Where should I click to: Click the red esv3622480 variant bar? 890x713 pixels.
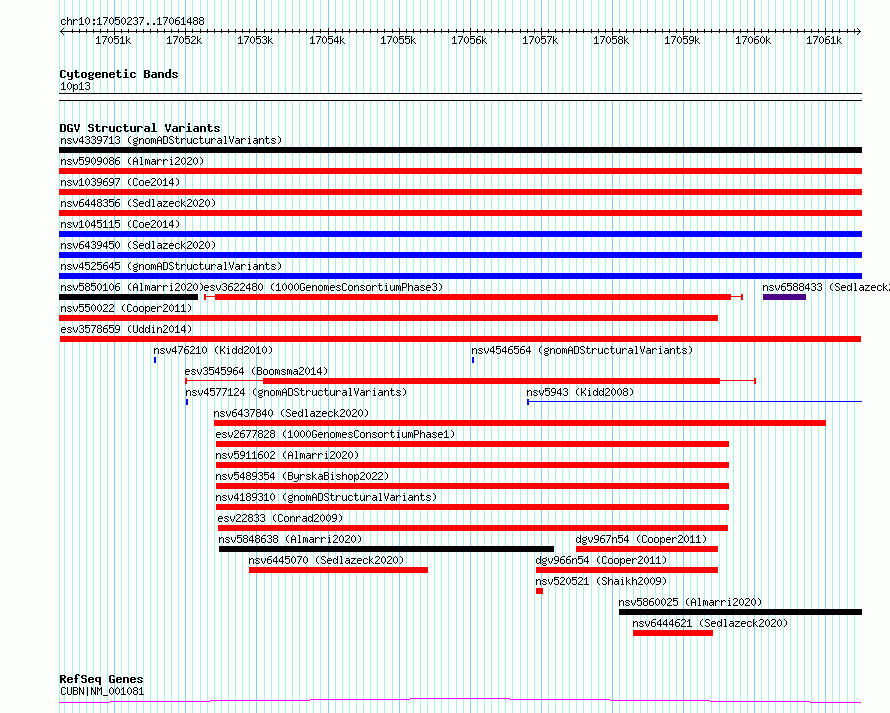(x=473, y=297)
